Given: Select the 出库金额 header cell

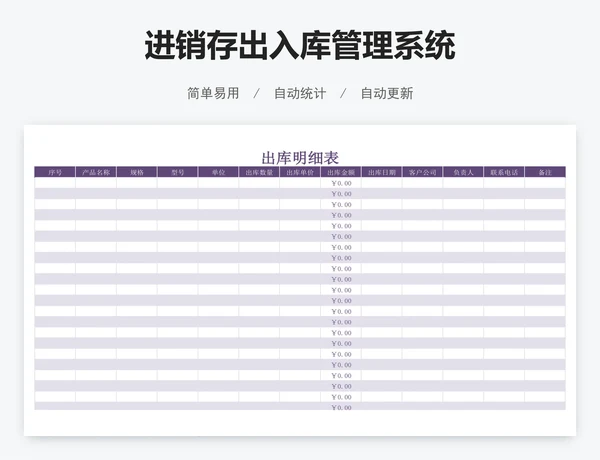Looking at the screenshot, I should 341,172.
